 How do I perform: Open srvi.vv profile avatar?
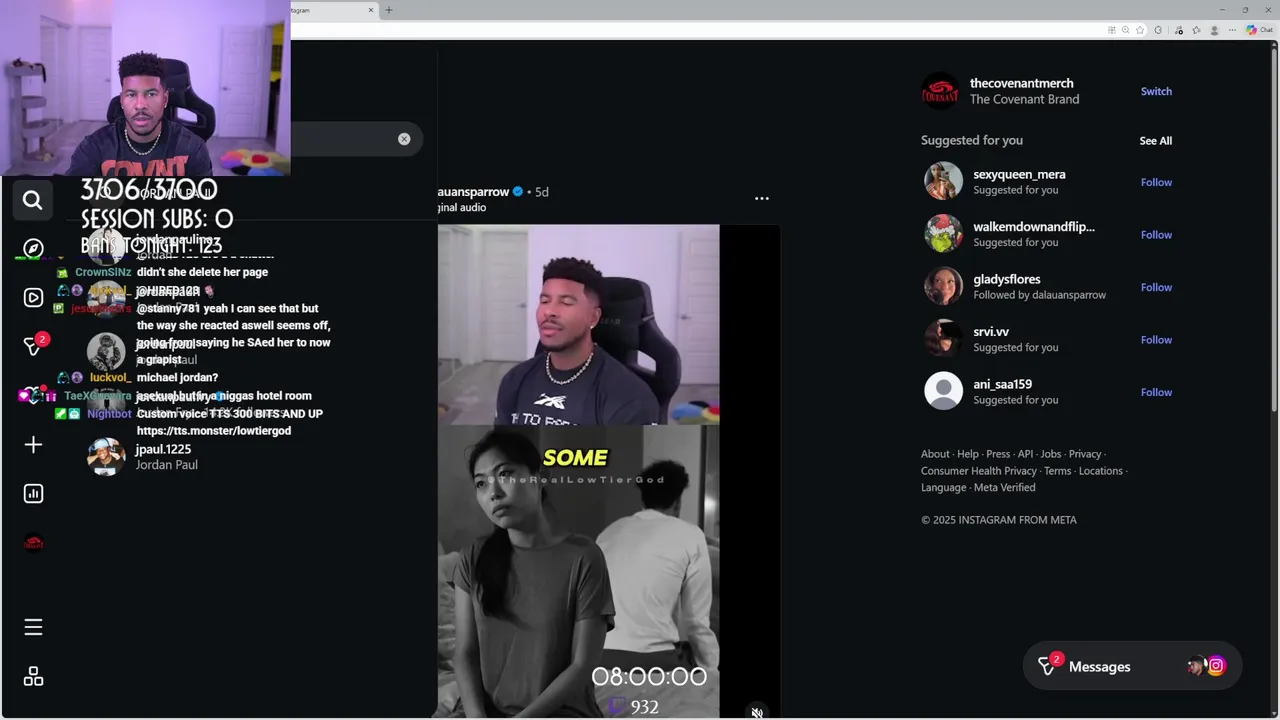coord(943,339)
